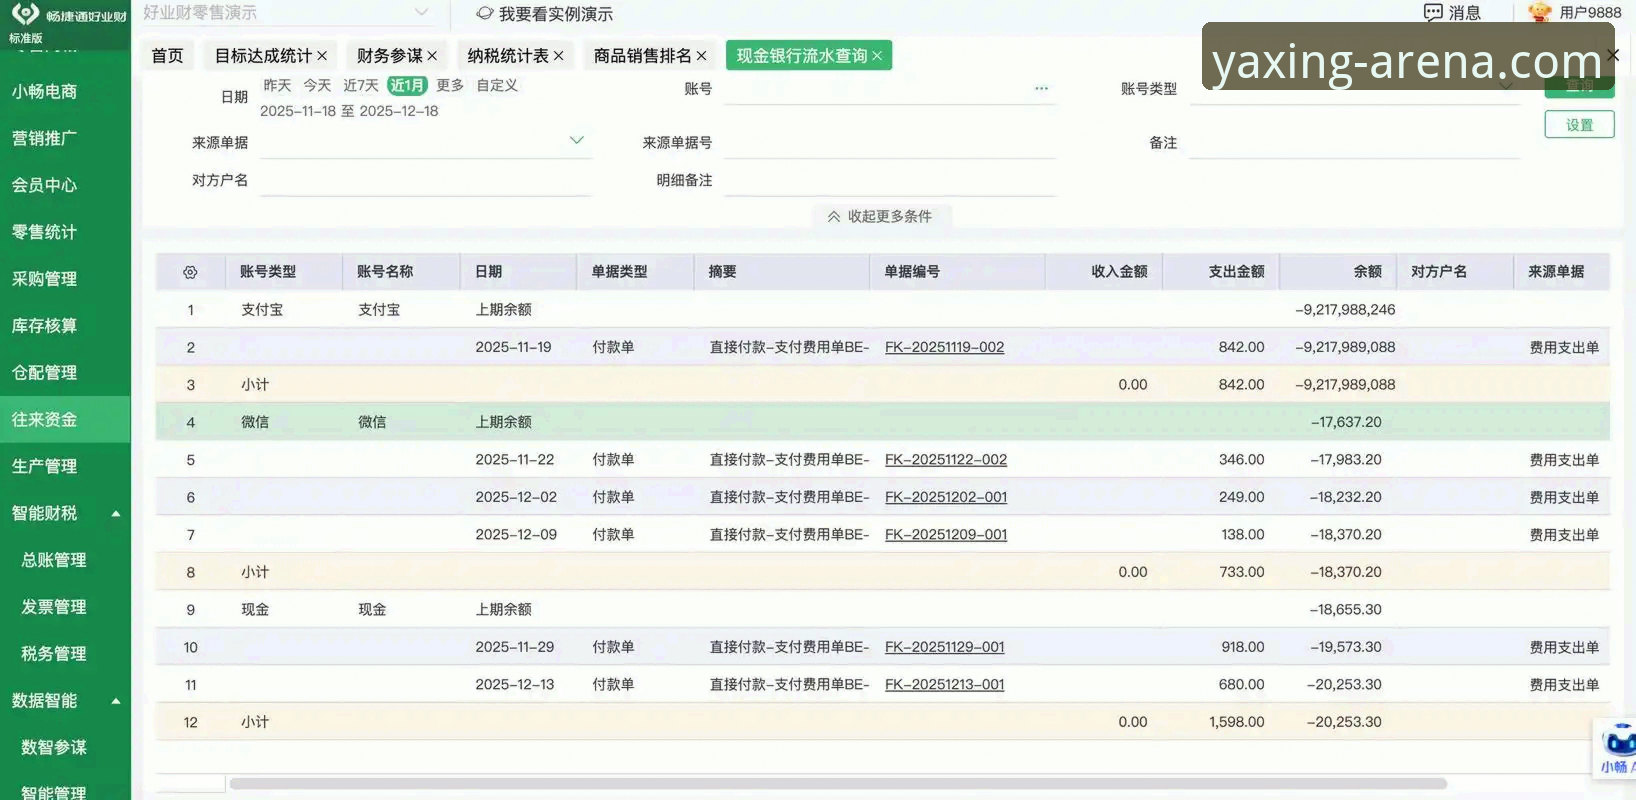Collapse the 智能财税 sidebar group
The height and width of the screenshot is (800, 1636).
[x=116, y=514]
